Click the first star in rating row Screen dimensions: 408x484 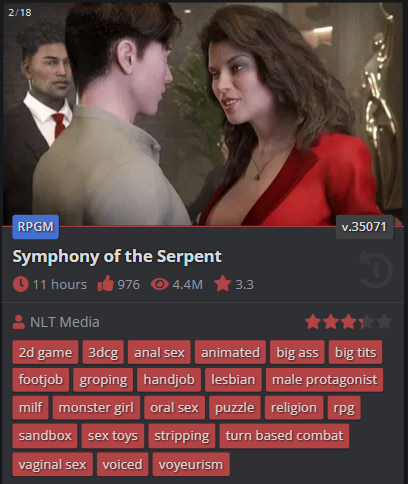tap(313, 322)
